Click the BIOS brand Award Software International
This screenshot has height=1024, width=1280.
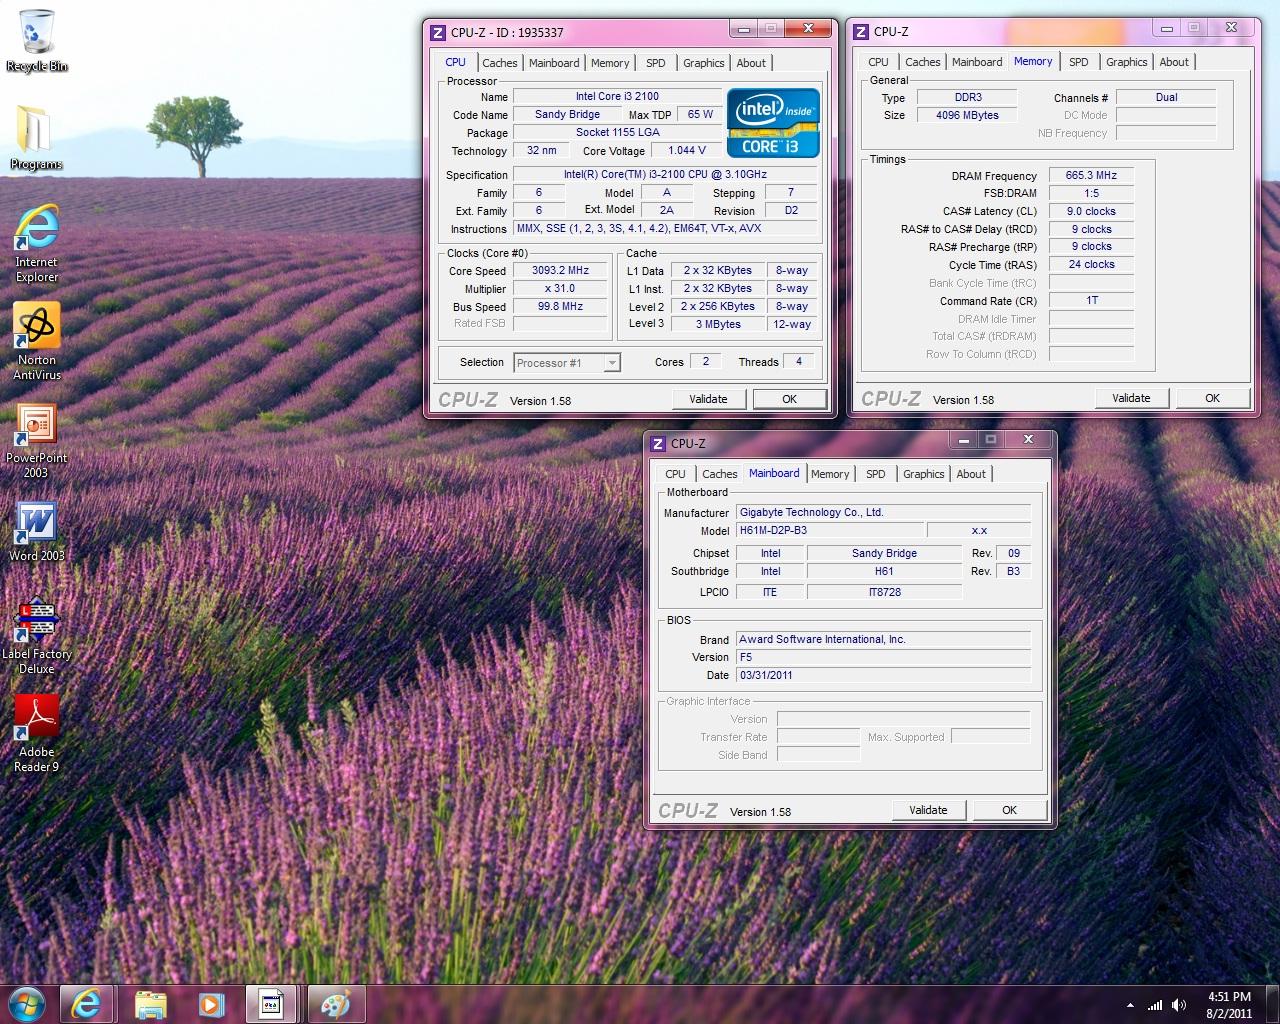(x=883, y=639)
